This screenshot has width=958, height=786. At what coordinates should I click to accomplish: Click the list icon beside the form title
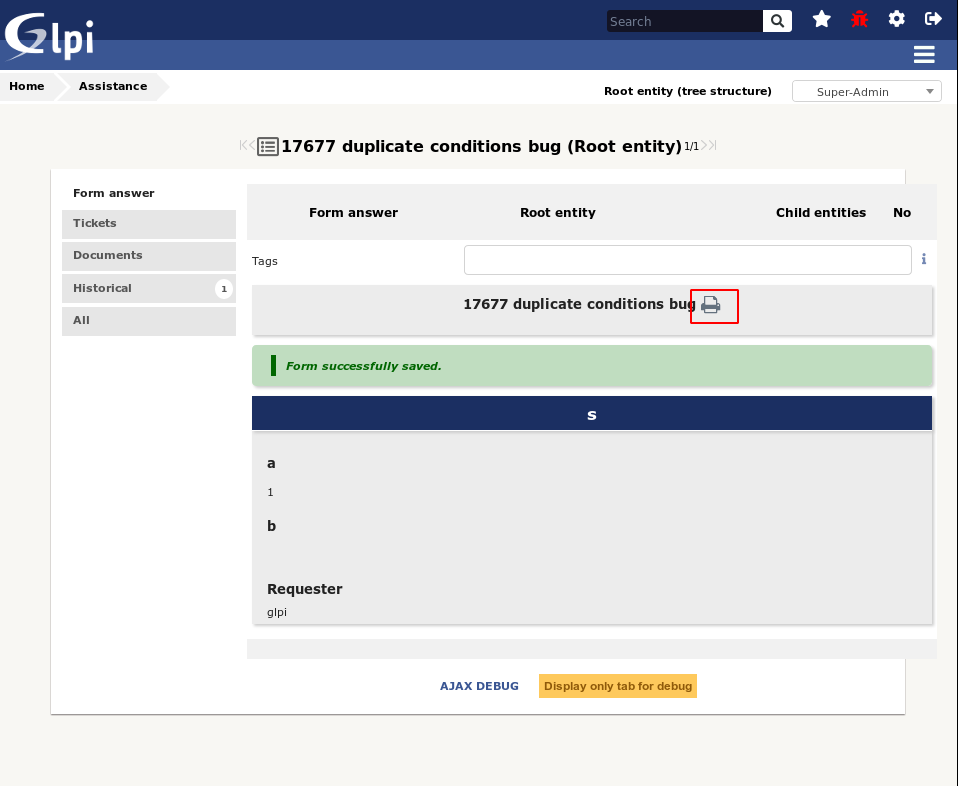pos(266,146)
